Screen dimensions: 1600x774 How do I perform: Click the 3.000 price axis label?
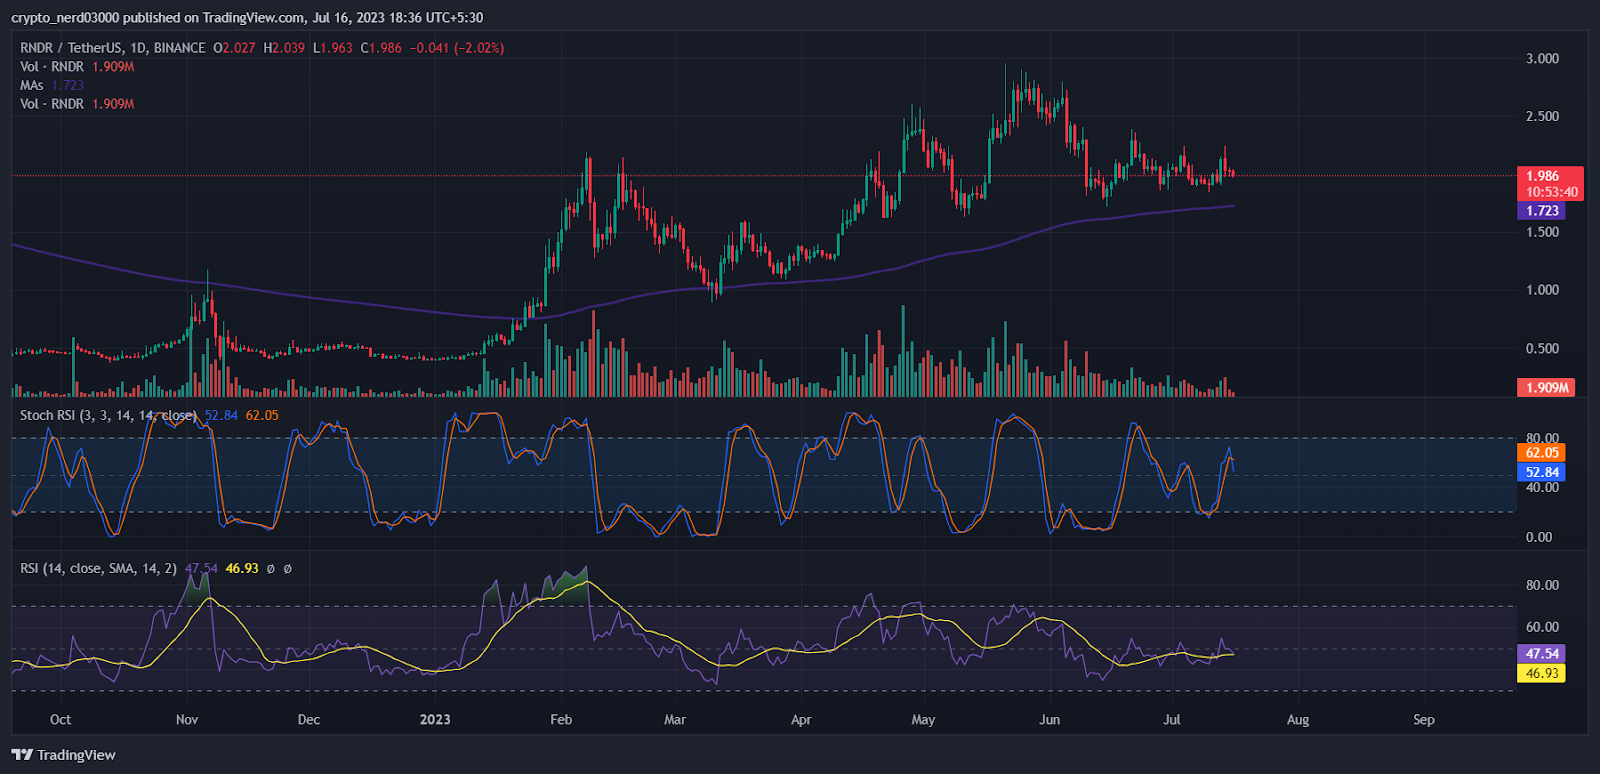1542,59
